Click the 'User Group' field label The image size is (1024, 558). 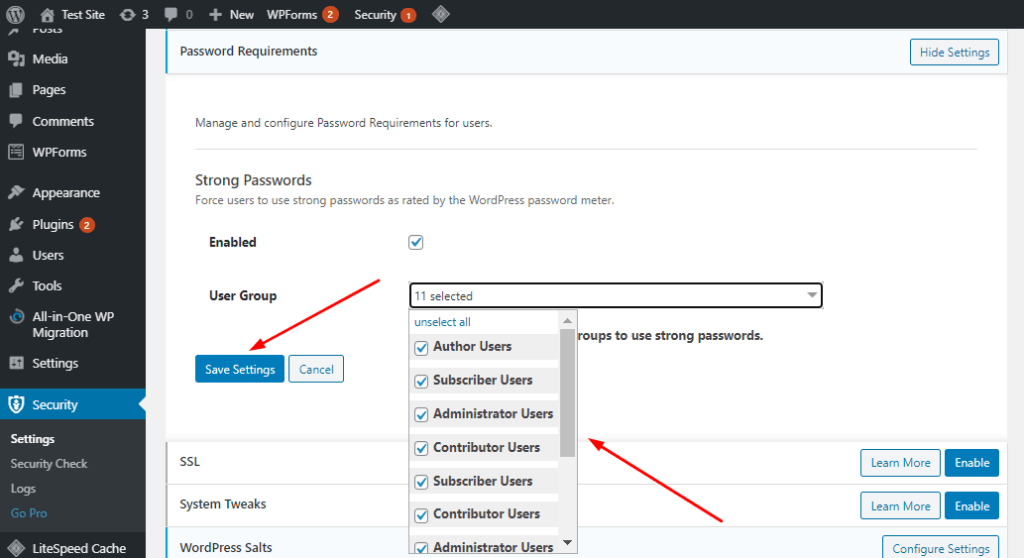coord(243,295)
